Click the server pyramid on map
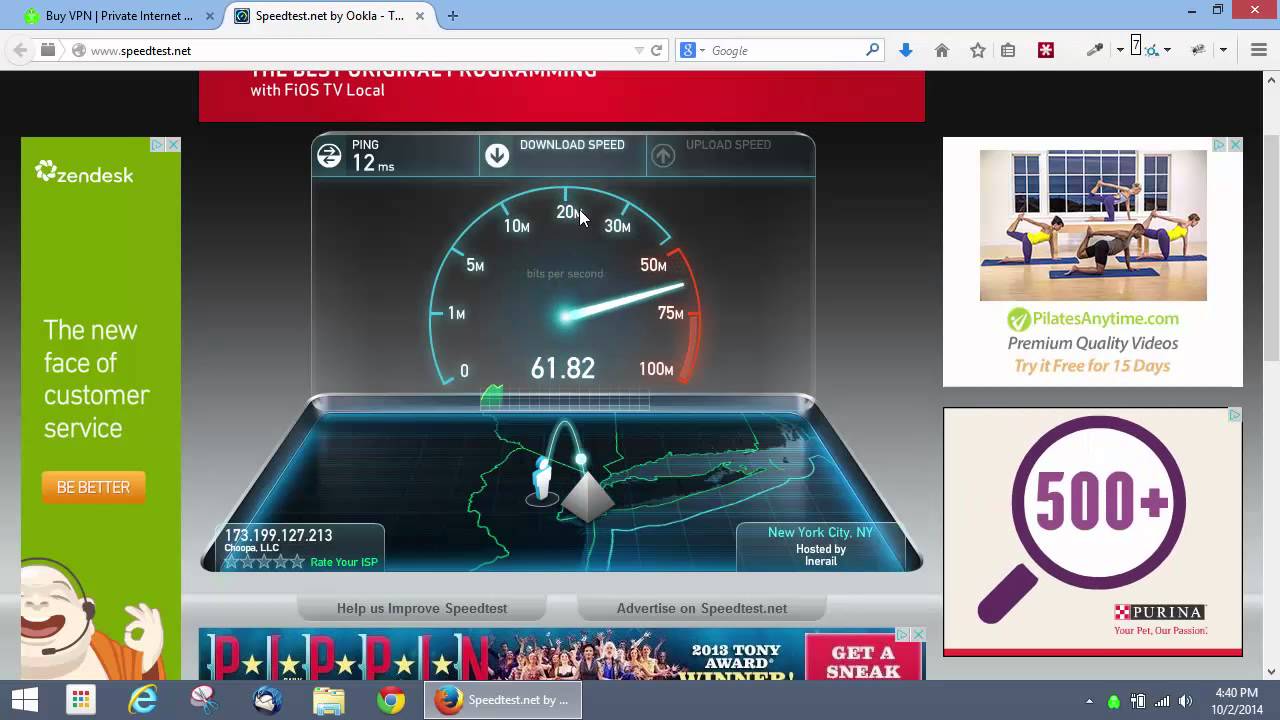 (x=587, y=496)
